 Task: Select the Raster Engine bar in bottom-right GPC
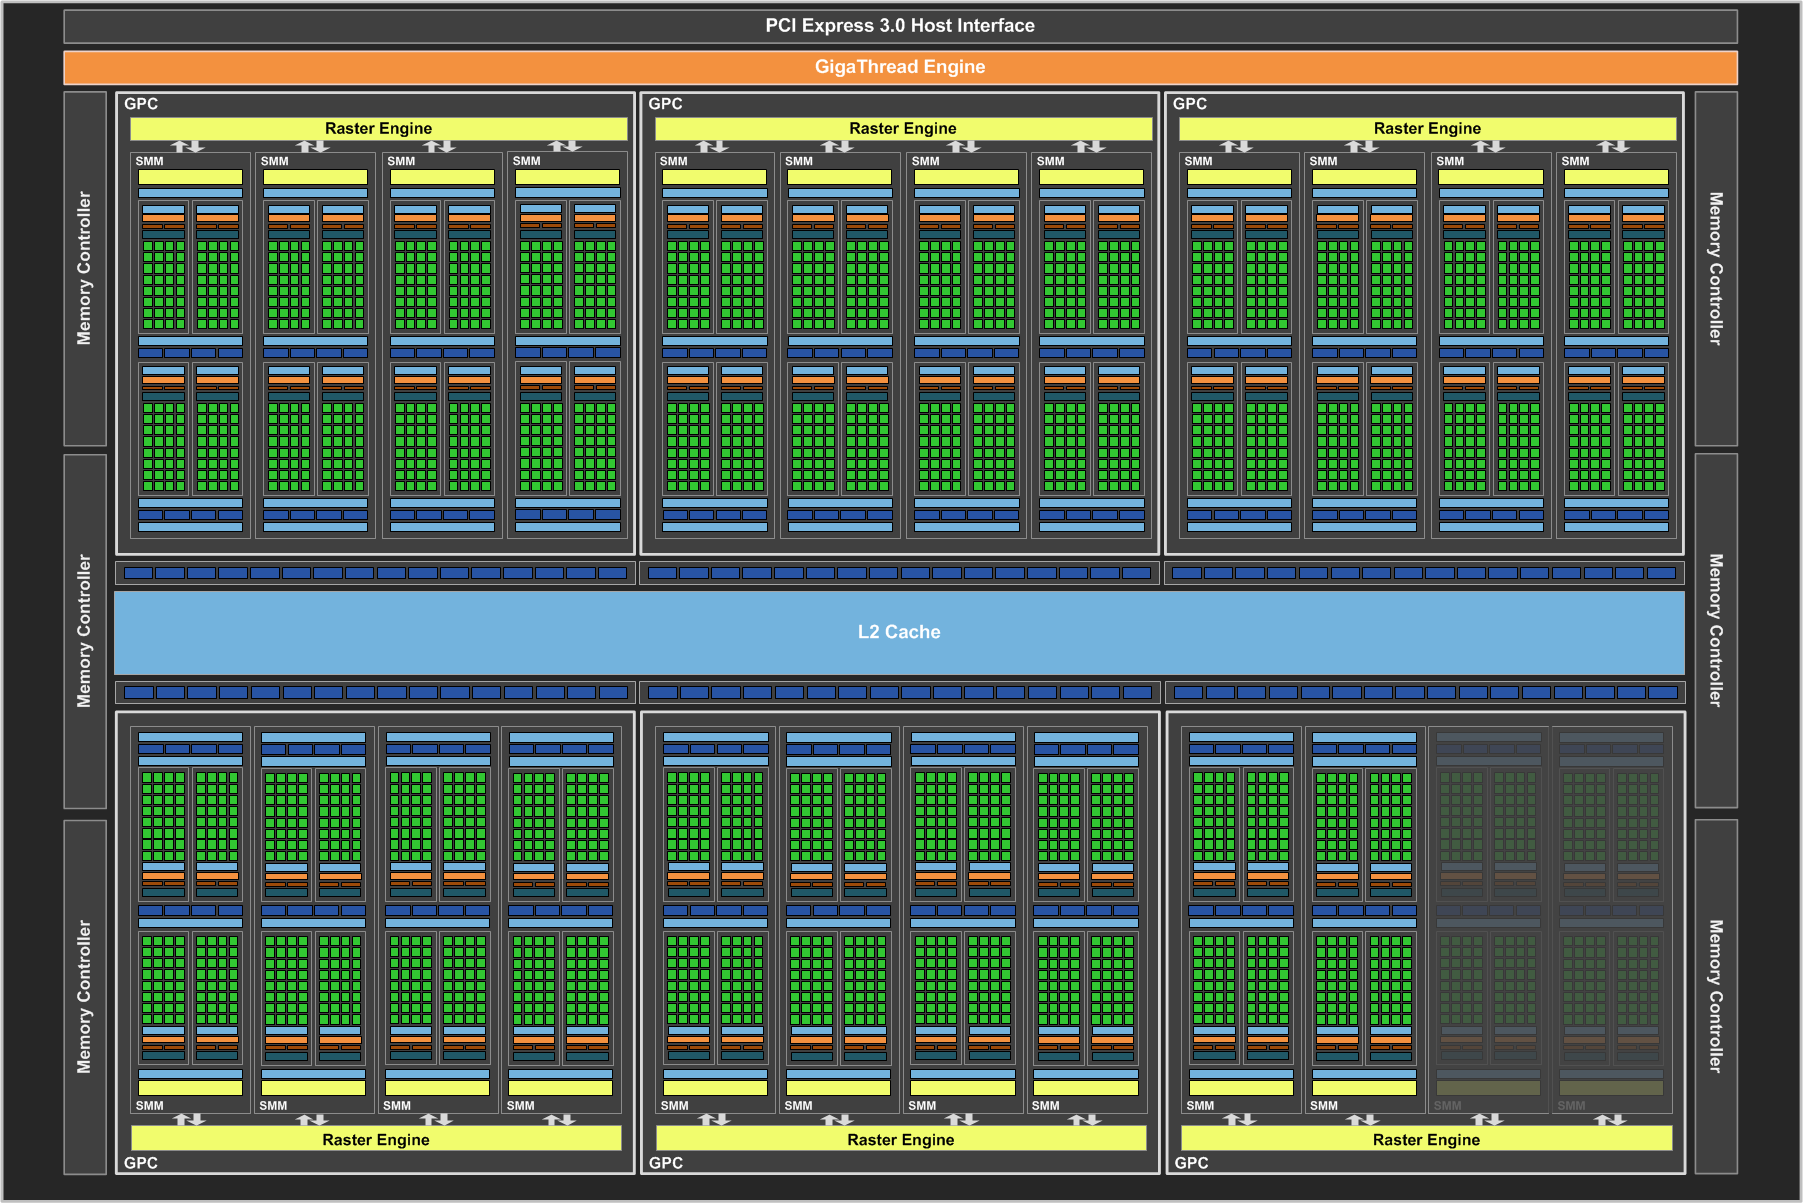(x=1426, y=1139)
